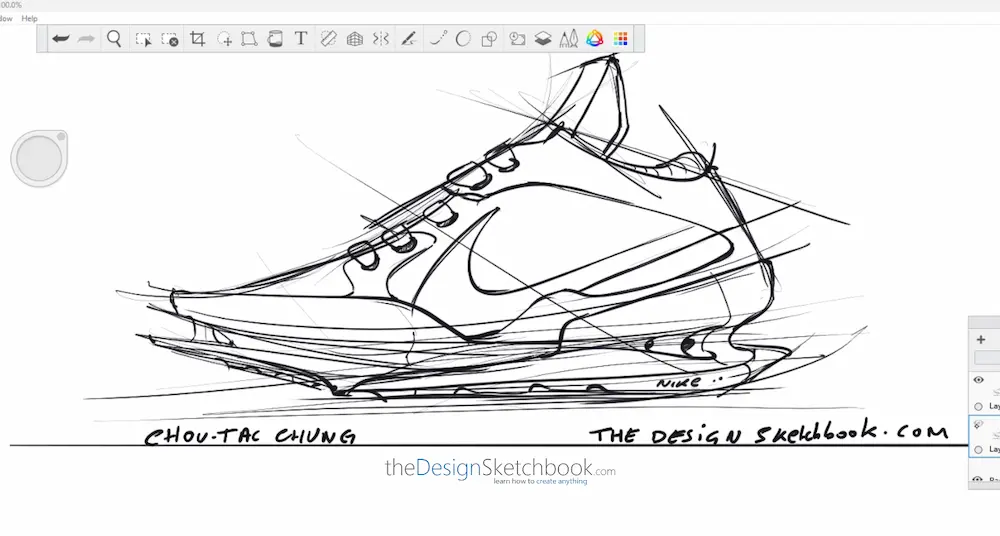Toggle the Steady Stroke pen tool
The width and height of the screenshot is (1000, 536).
(409, 40)
